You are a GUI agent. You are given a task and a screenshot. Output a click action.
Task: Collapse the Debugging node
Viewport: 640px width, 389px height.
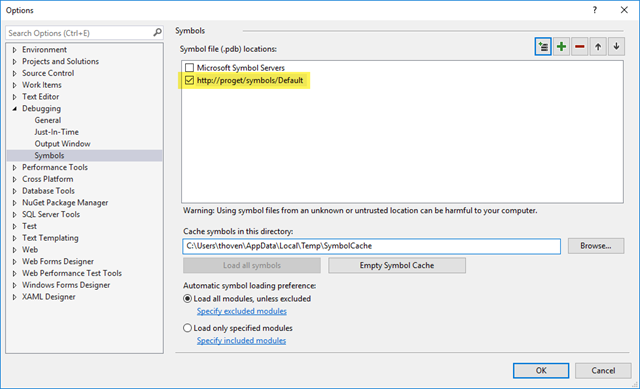coord(15,109)
